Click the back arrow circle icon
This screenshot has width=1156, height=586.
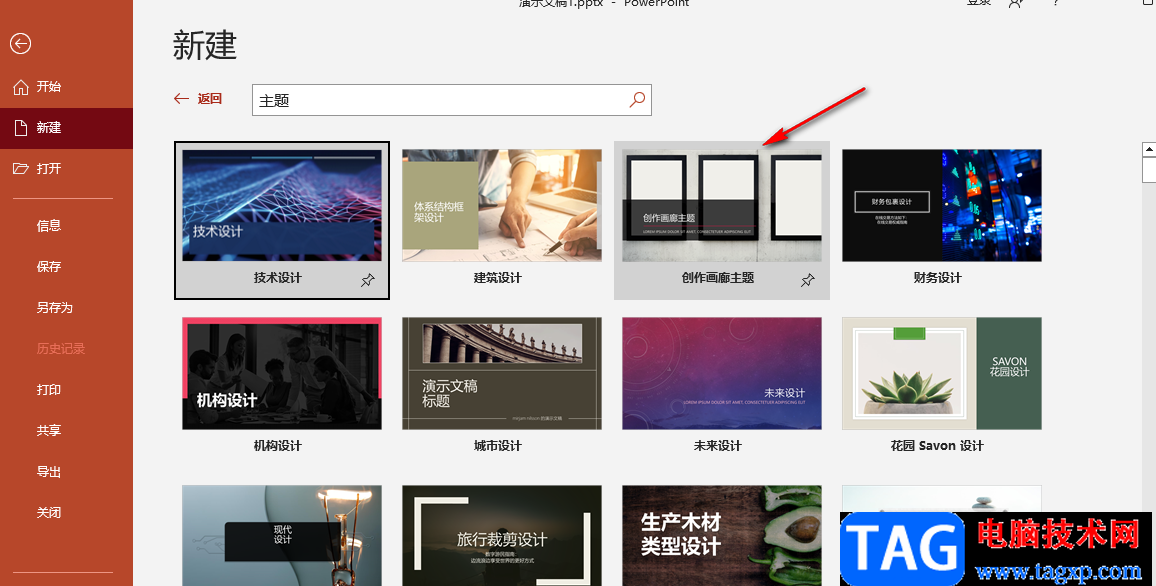pyautogui.click(x=21, y=43)
